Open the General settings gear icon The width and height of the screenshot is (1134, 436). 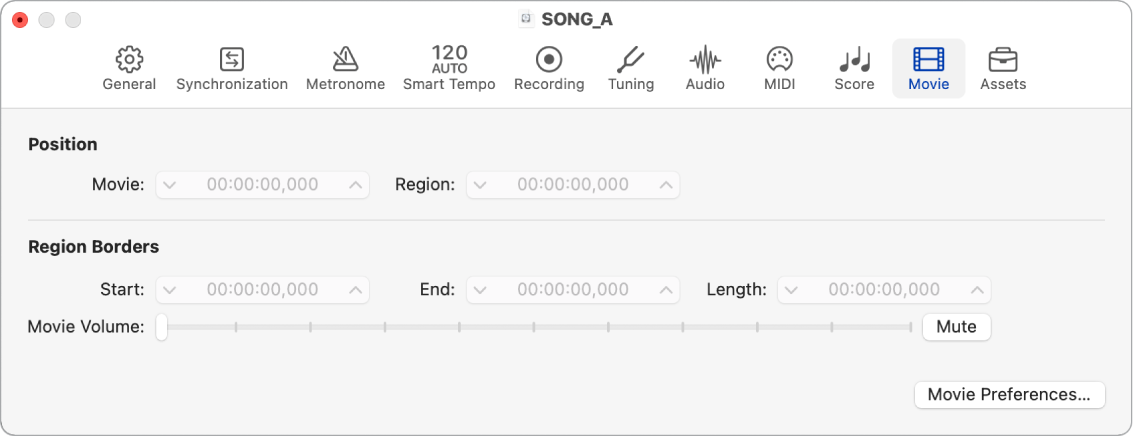coord(129,60)
